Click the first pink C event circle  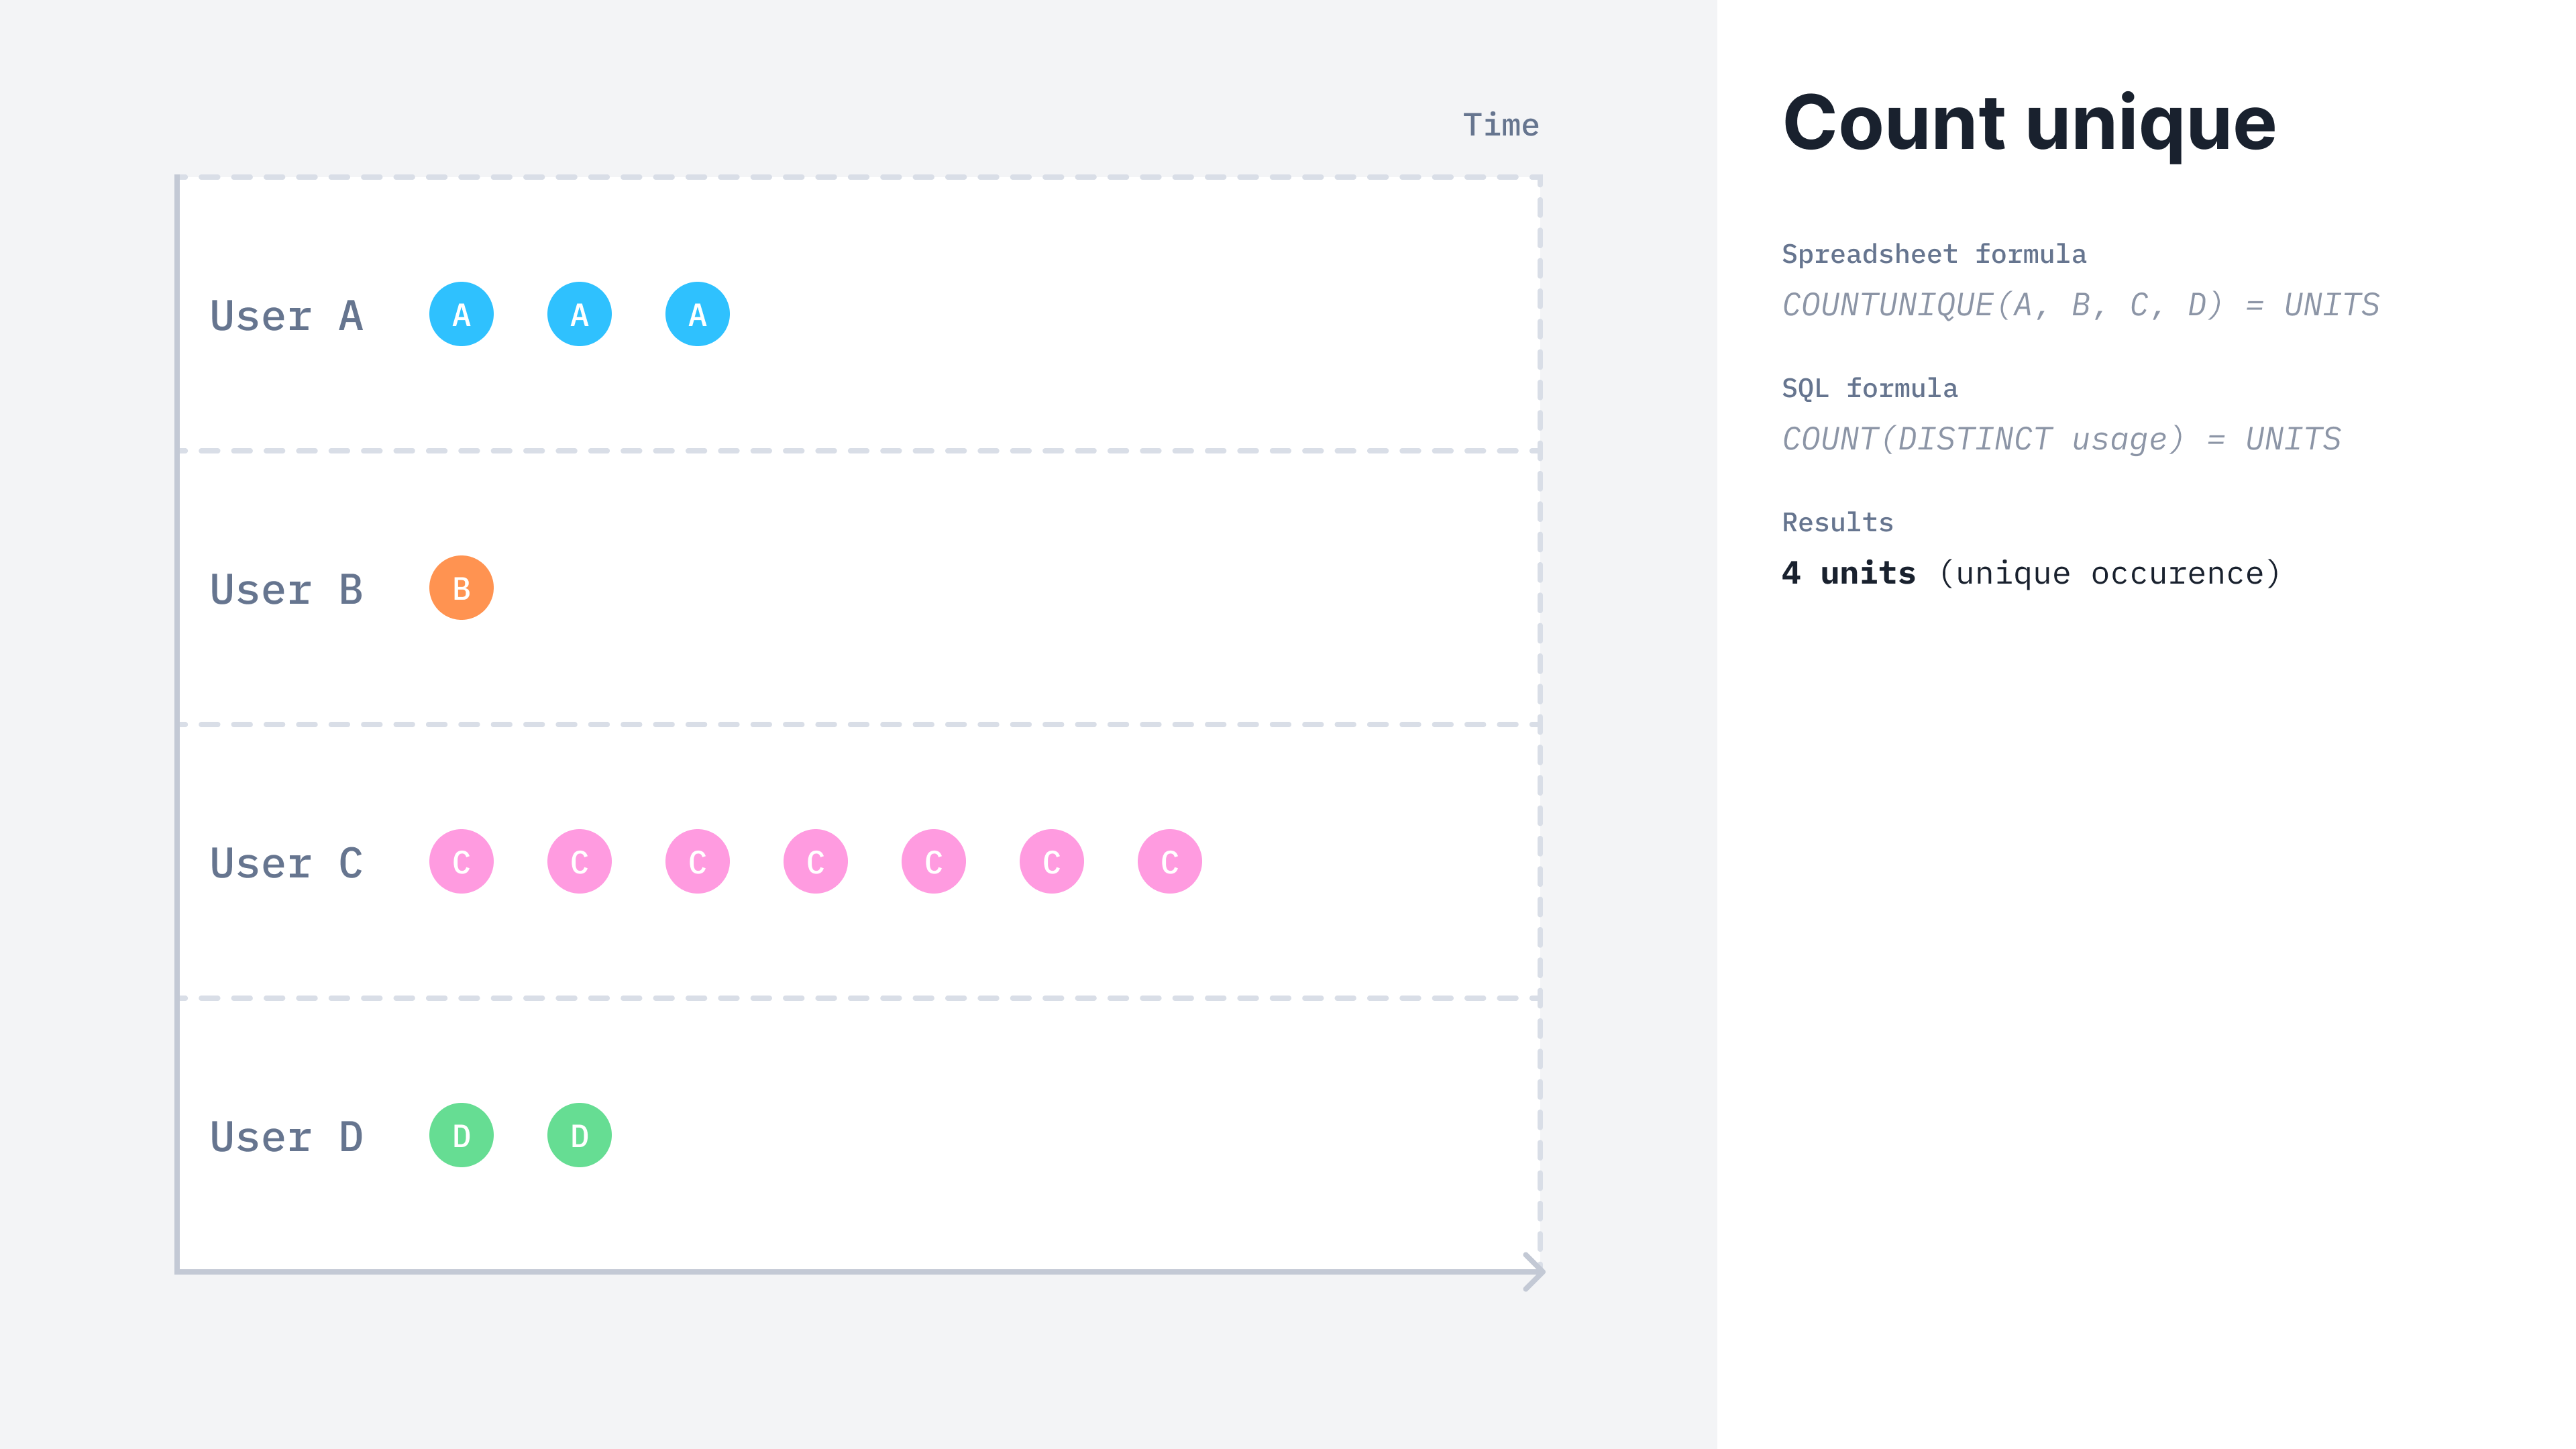[x=461, y=861]
